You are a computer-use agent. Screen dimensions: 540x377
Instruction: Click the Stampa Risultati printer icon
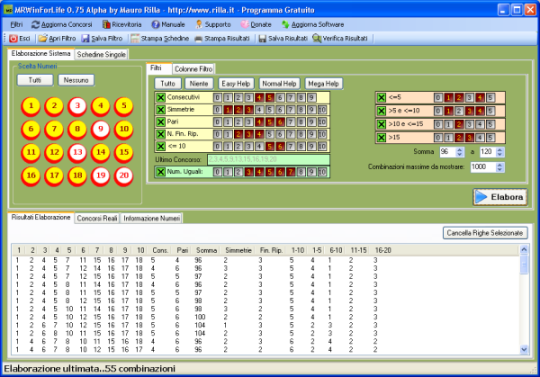pyautogui.click(x=198, y=38)
